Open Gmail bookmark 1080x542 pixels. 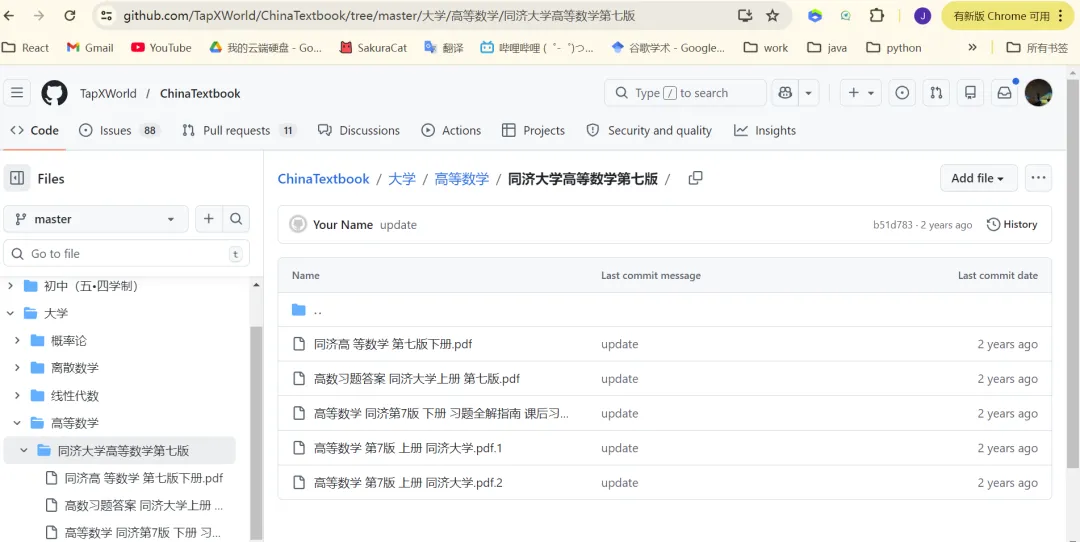[x=90, y=48]
